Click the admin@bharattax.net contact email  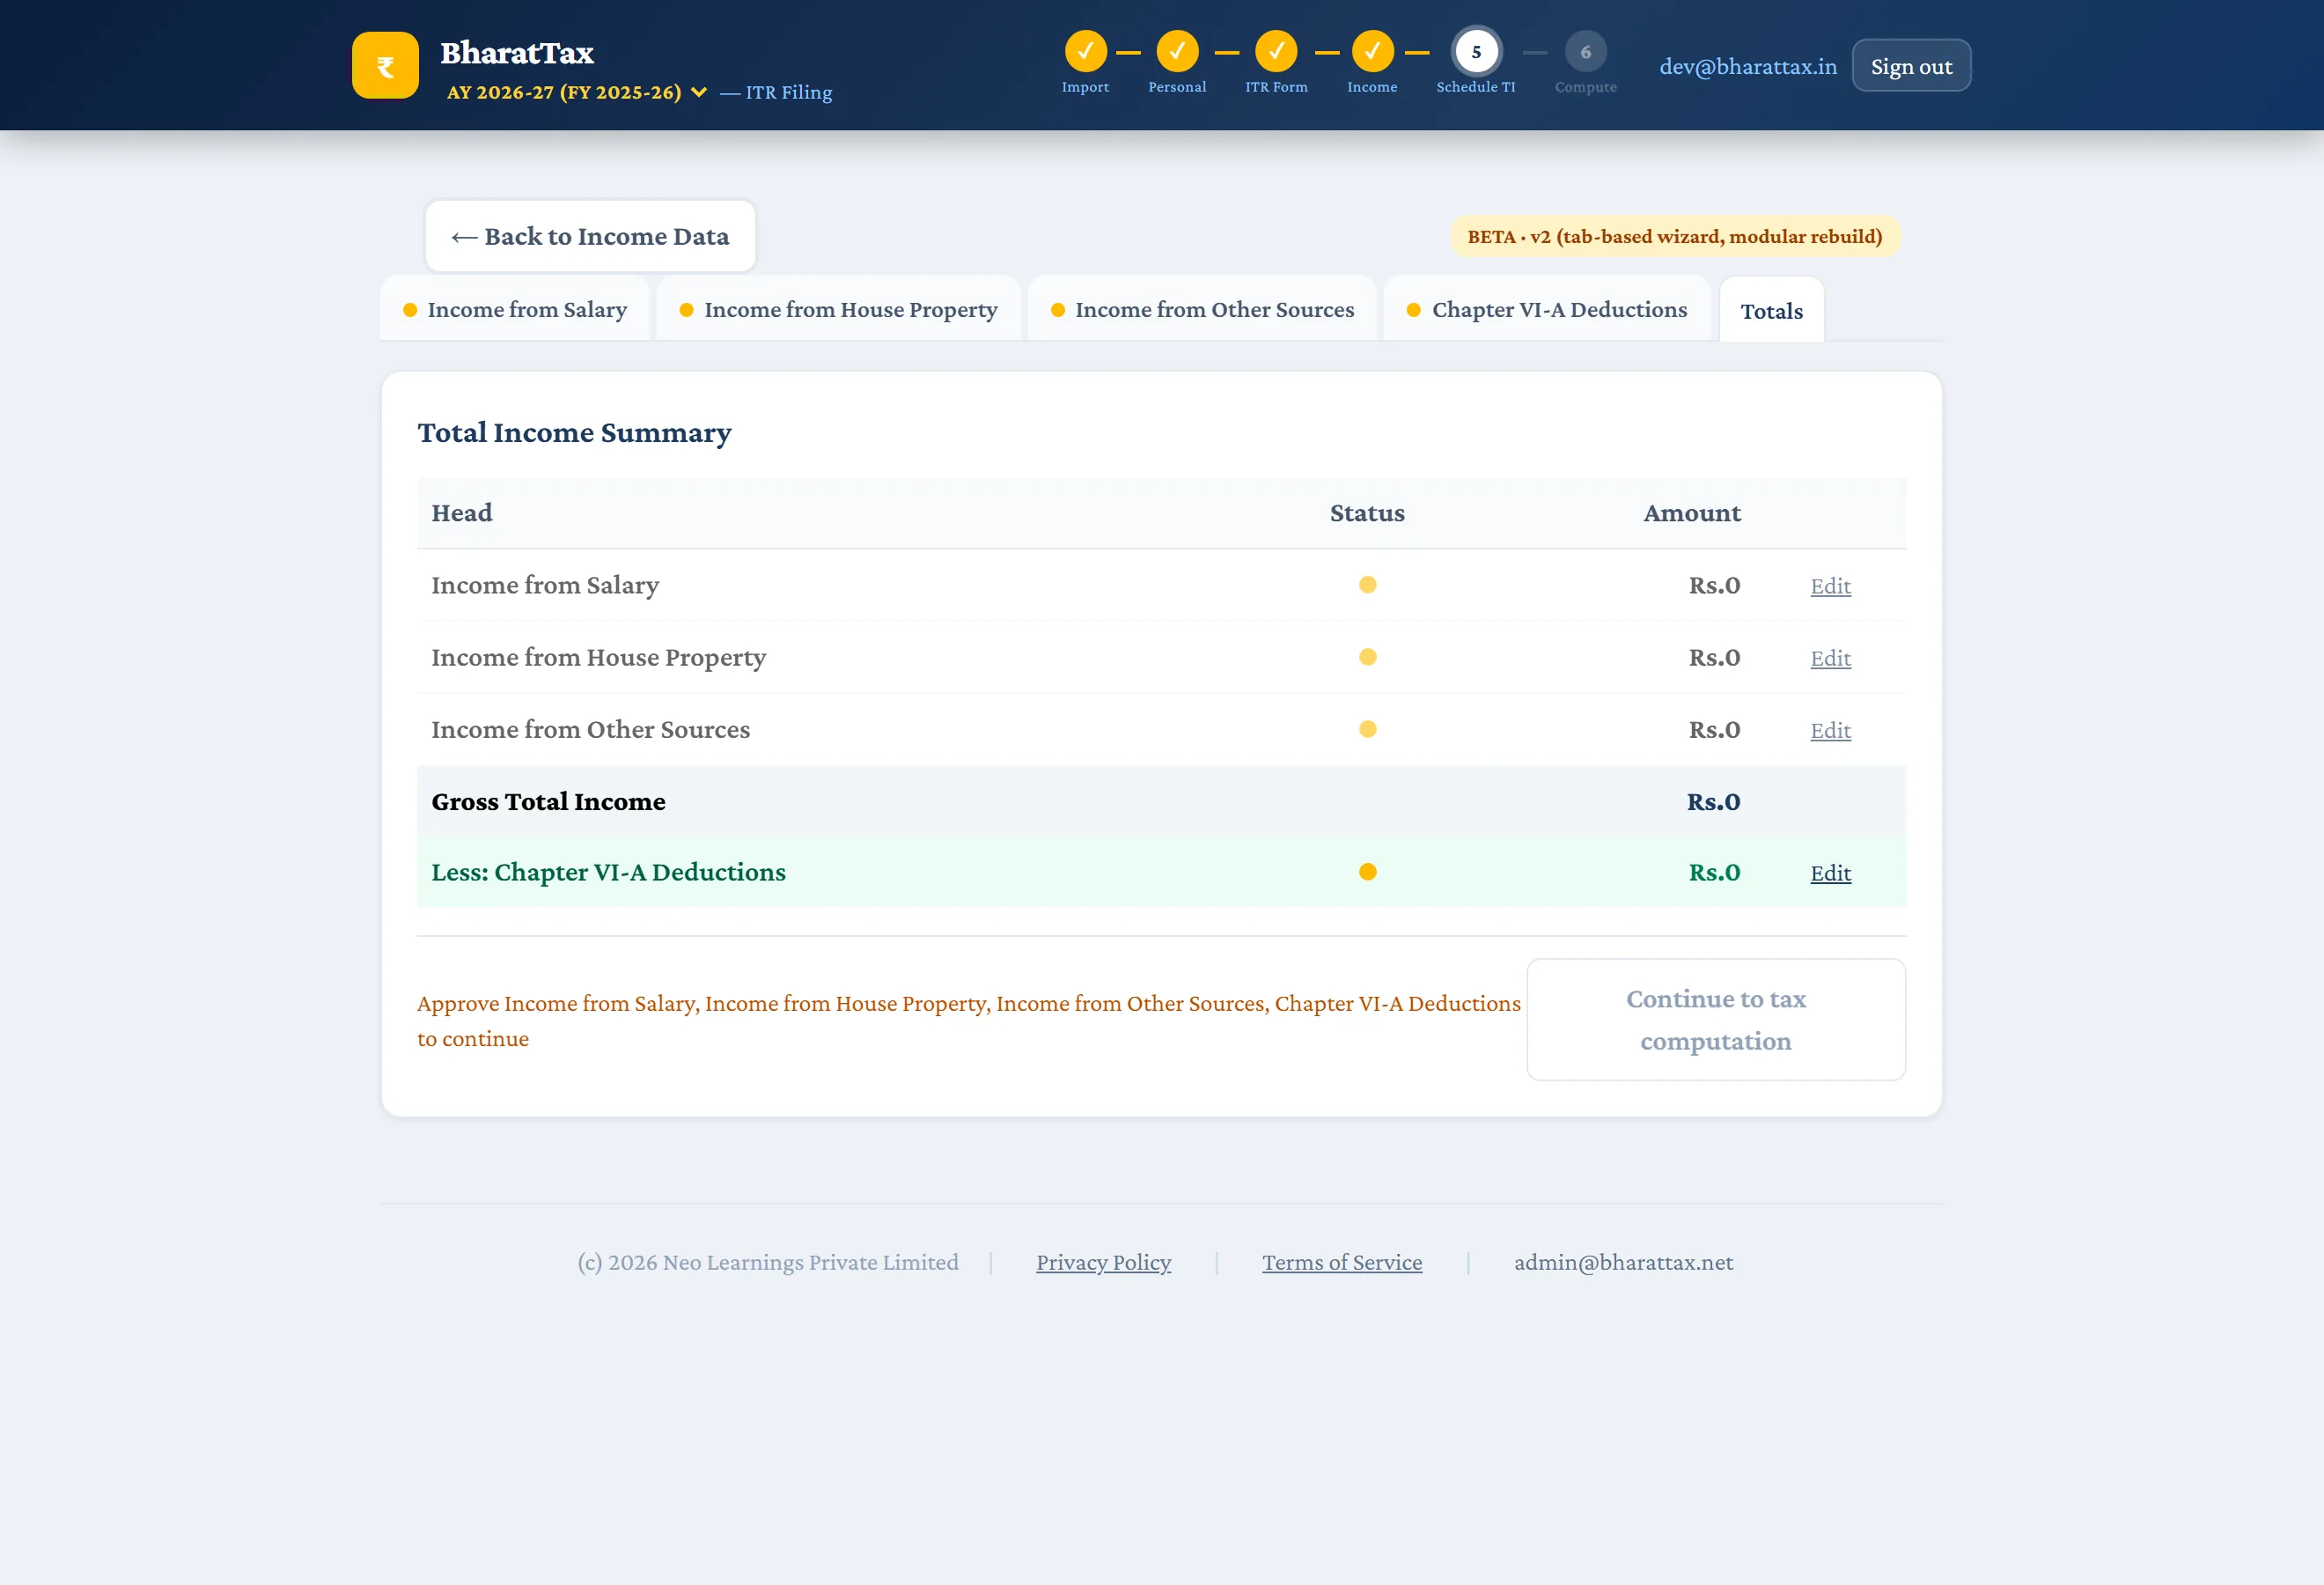click(1623, 1262)
